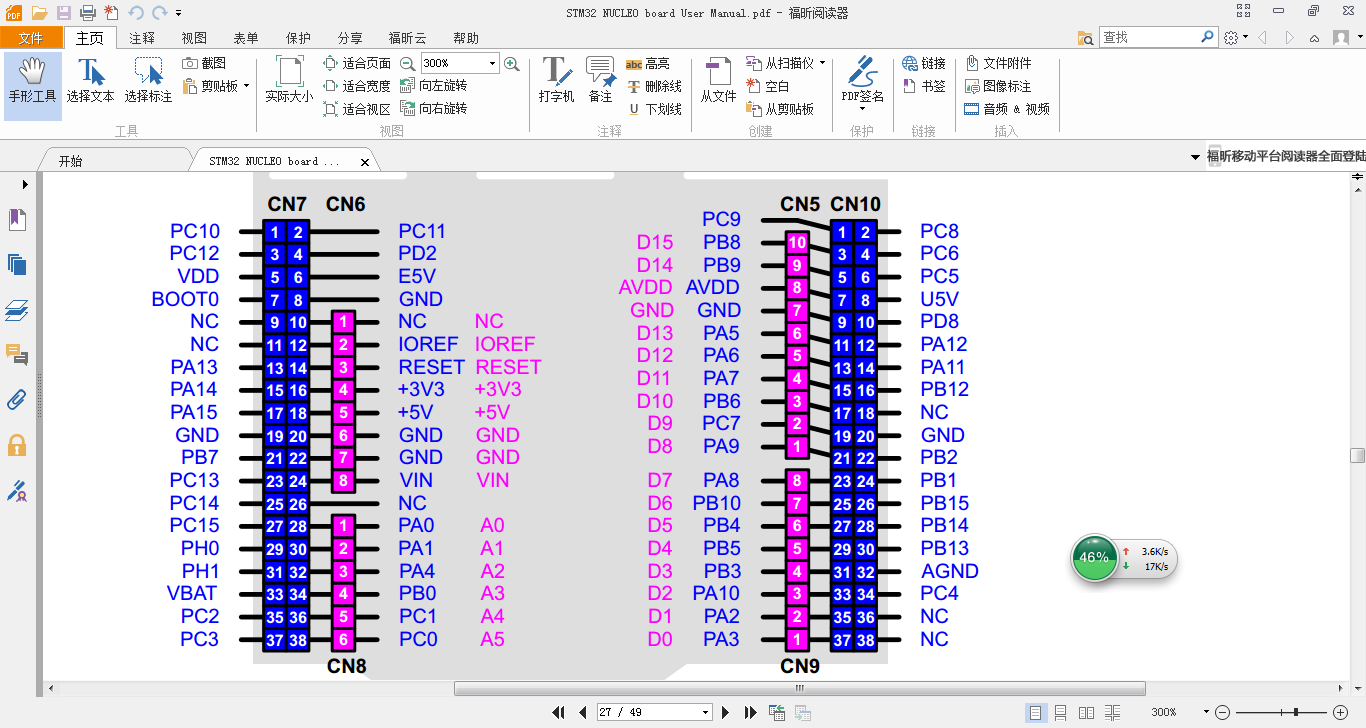
Task: Expand the Clipboard (剪贴板) dropdown
Action: [246, 86]
